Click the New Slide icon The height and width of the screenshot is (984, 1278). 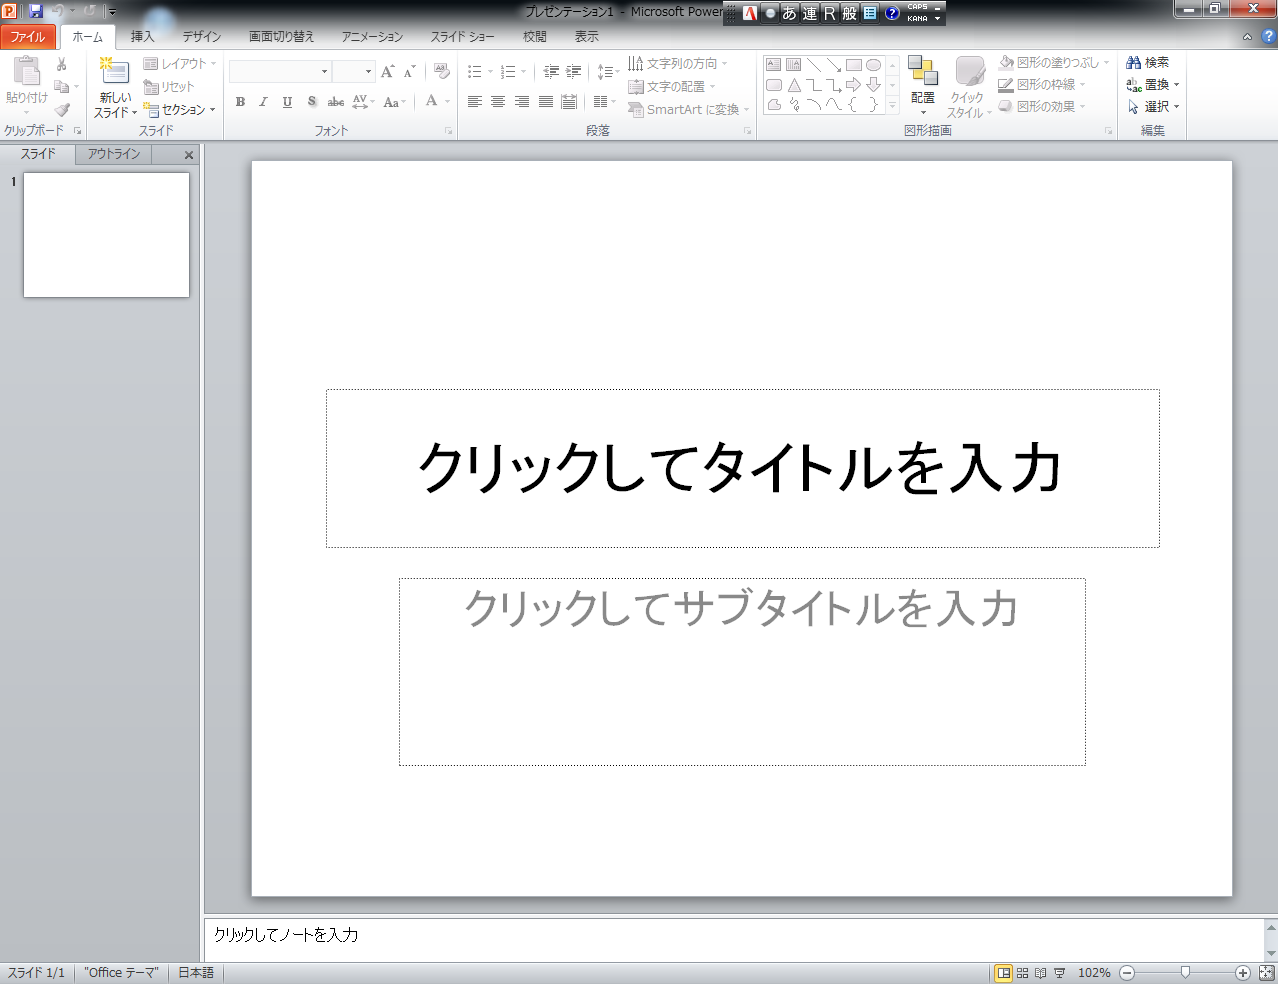[115, 73]
